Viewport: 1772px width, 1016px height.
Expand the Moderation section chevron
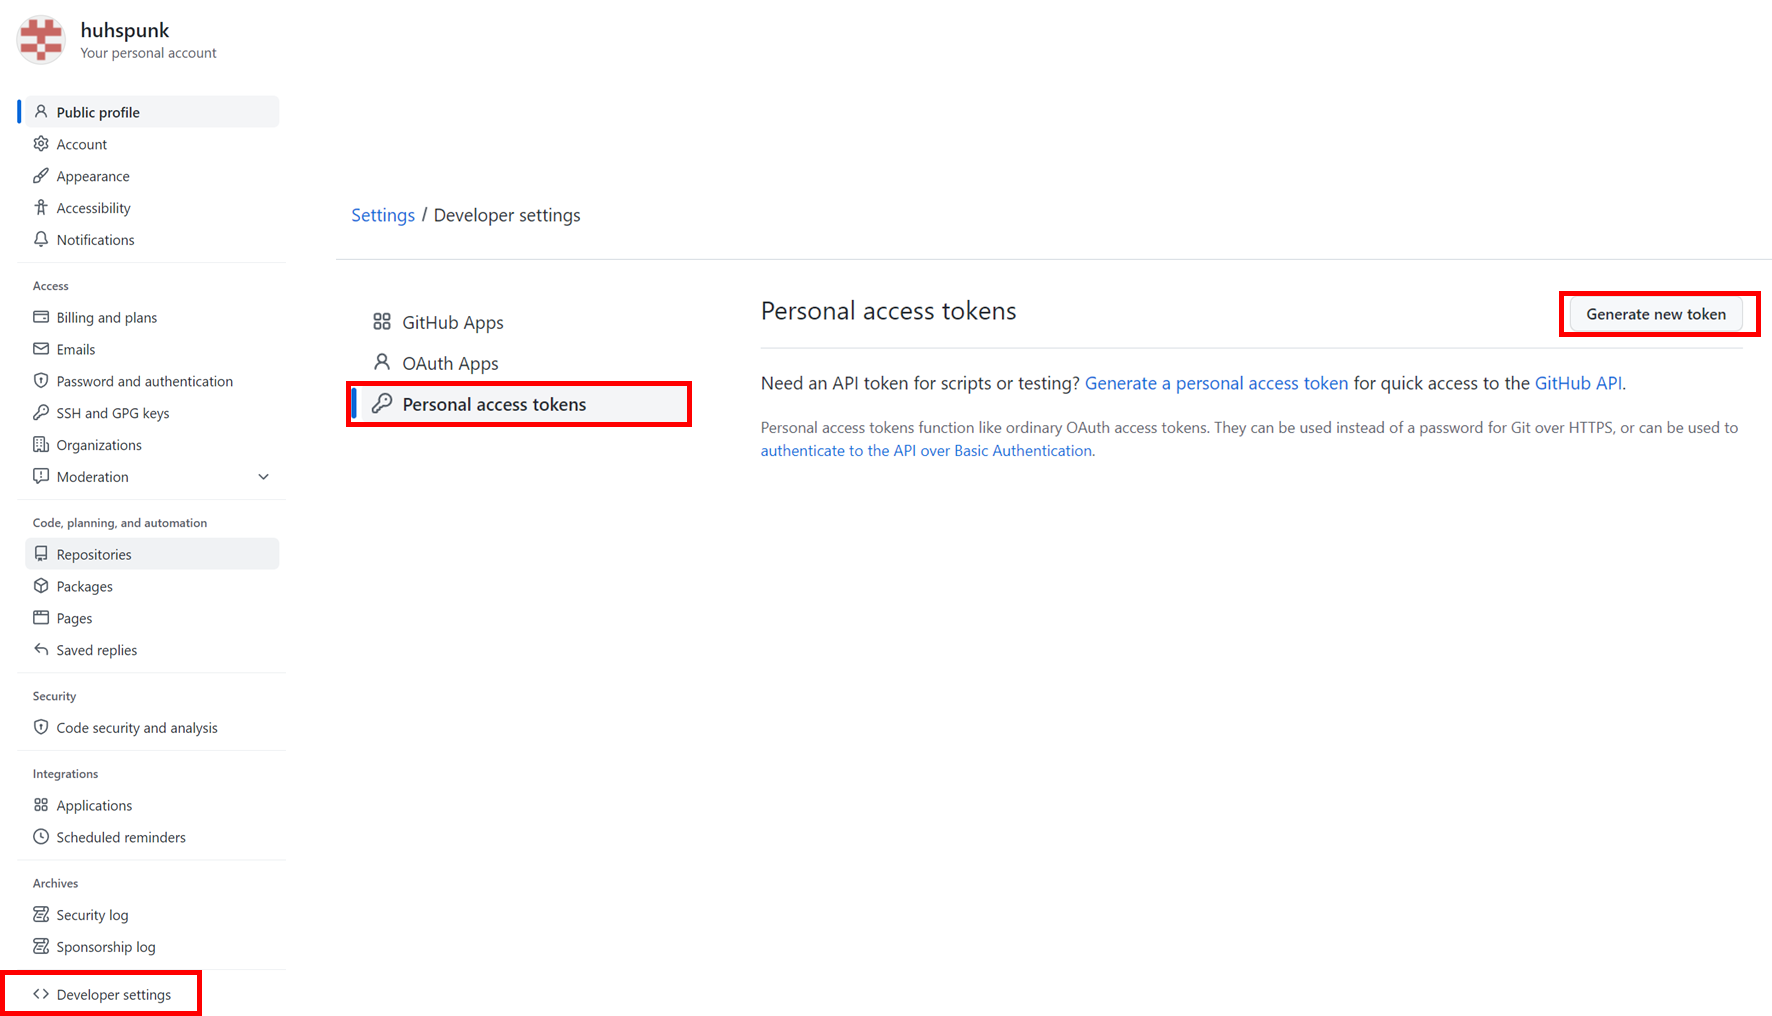[x=264, y=477]
